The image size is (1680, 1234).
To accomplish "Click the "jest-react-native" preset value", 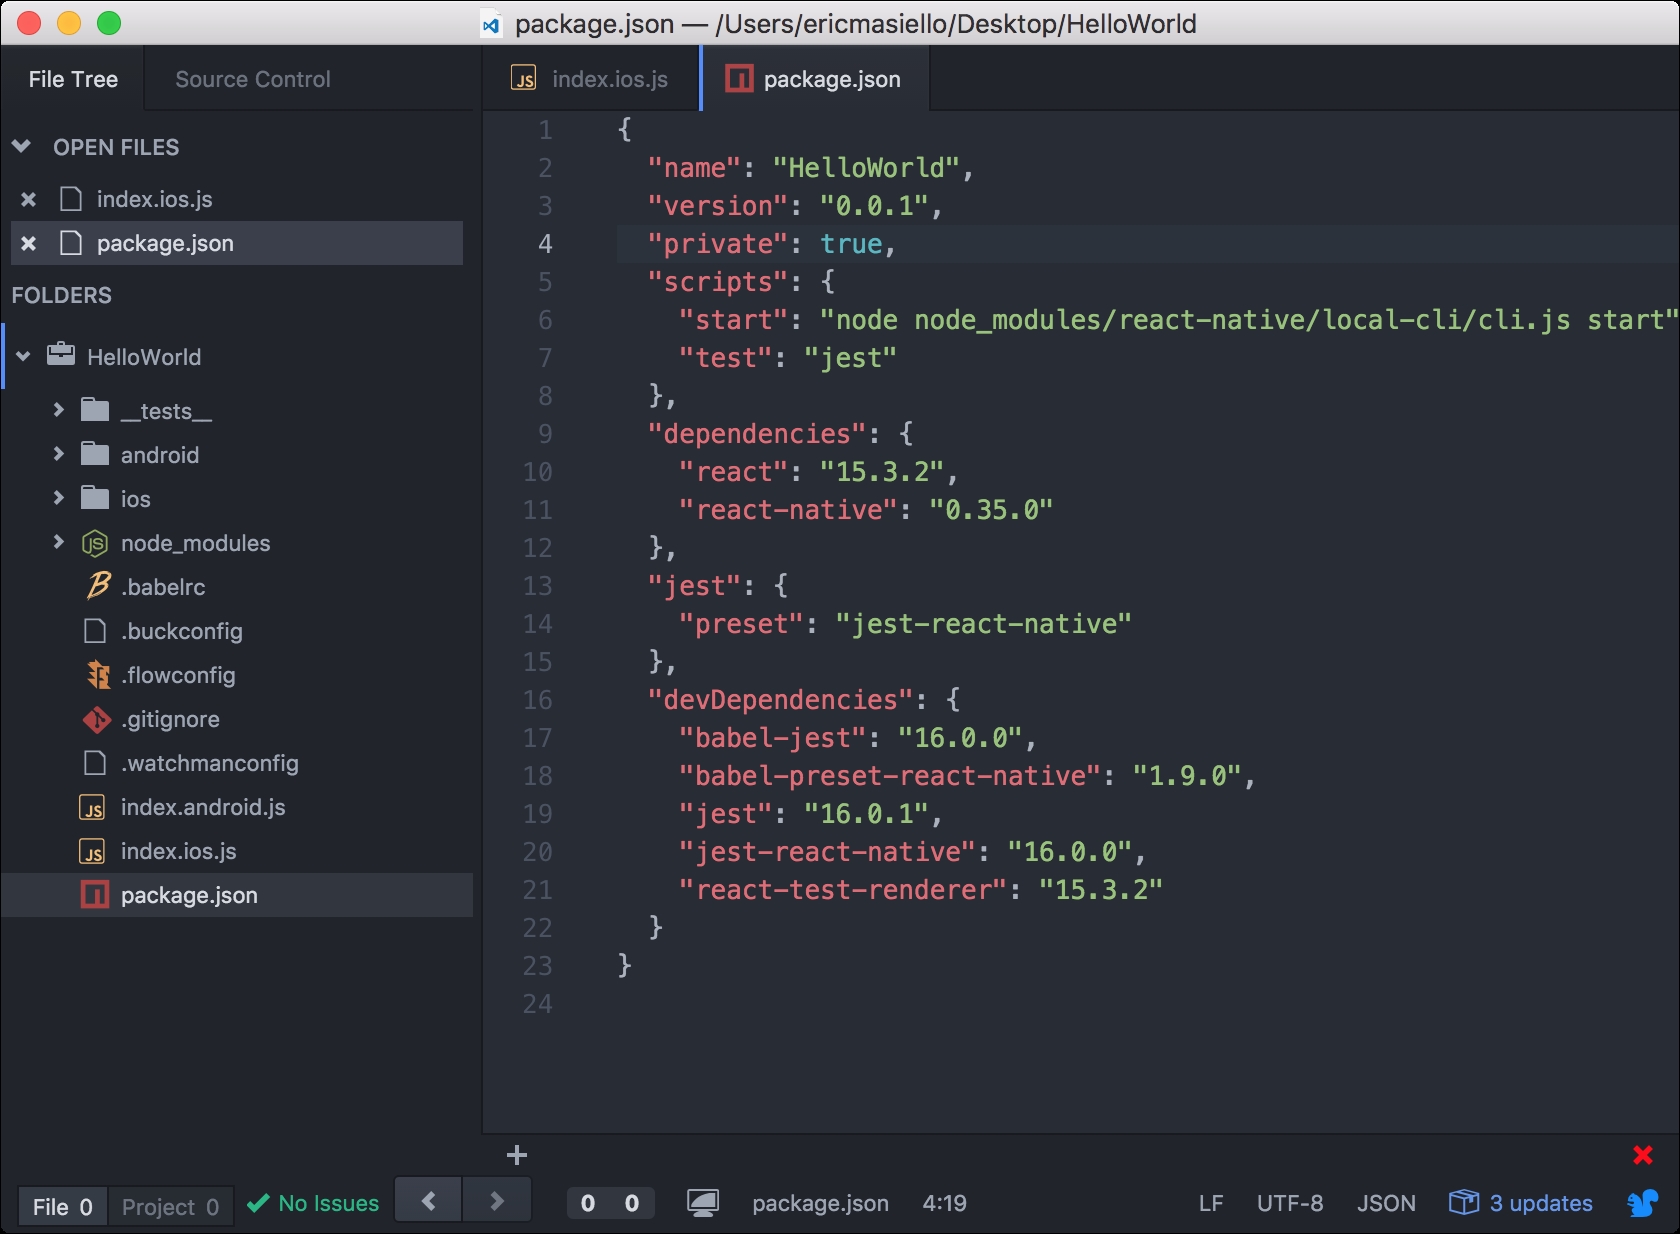I will pyautogui.click(x=984, y=623).
